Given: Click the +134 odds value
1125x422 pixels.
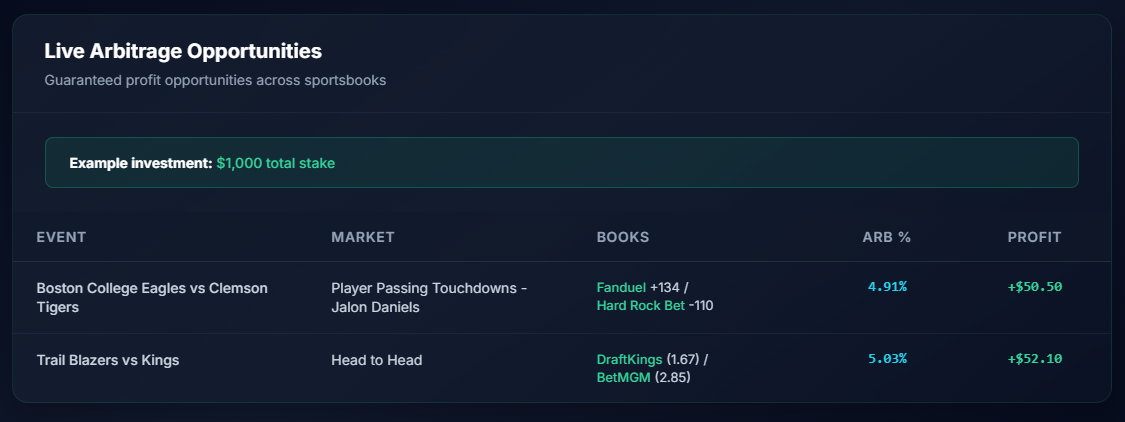Looking at the screenshot, I should (x=665, y=288).
